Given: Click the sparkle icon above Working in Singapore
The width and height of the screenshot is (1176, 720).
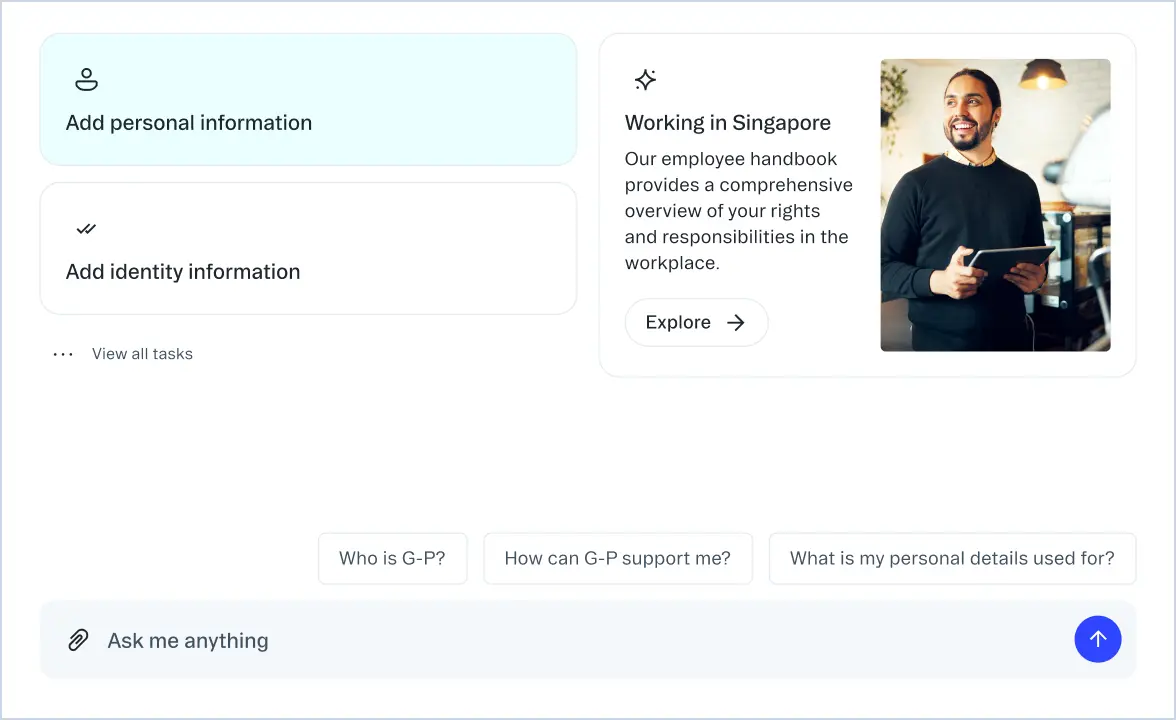Looking at the screenshot, I should pyautogui.click(x=645, y=80).
